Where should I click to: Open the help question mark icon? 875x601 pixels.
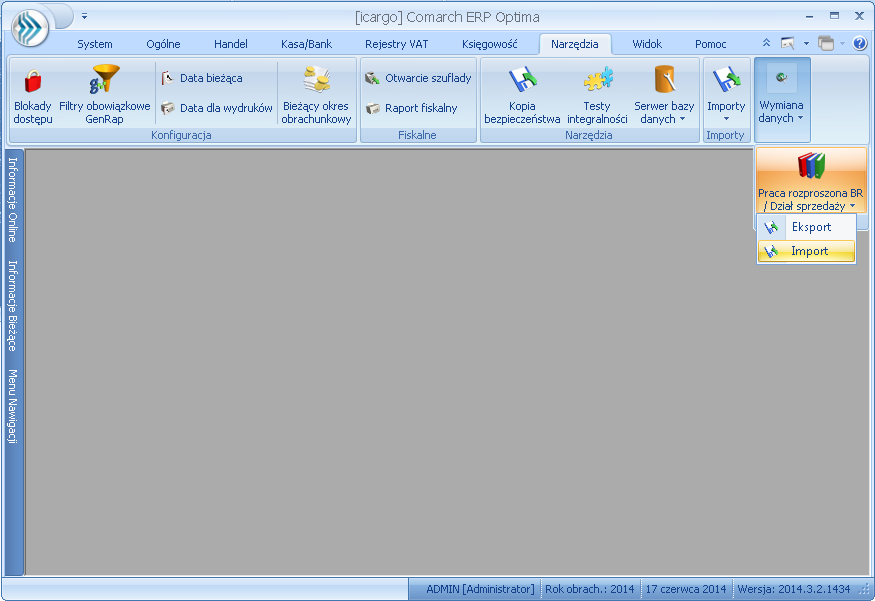pyautogui.click(x=859, y=44)
